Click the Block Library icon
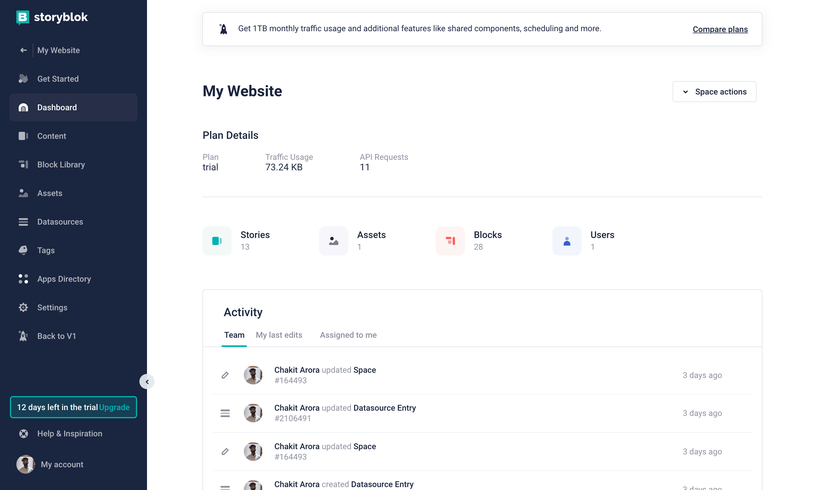The height and width of the screenshot is (490, 840). (23, 164)
